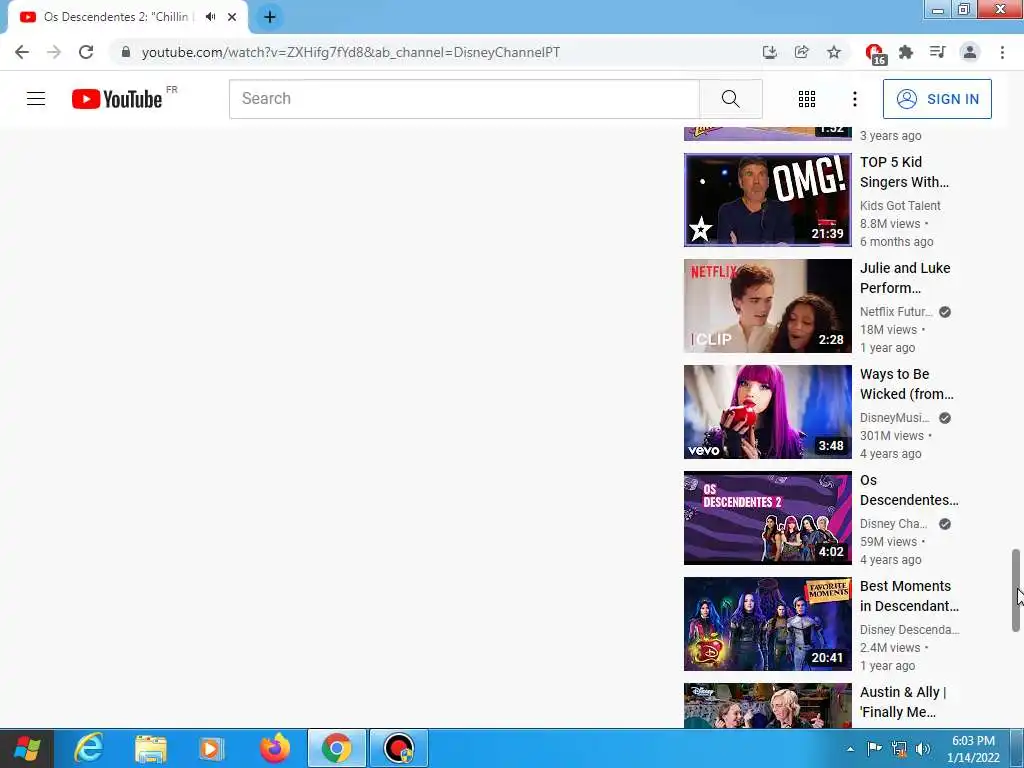This screenshot has height=768, width=1024.
Task: Open Windows Explorer folder on taskbar
Action: tap(151, 748)
